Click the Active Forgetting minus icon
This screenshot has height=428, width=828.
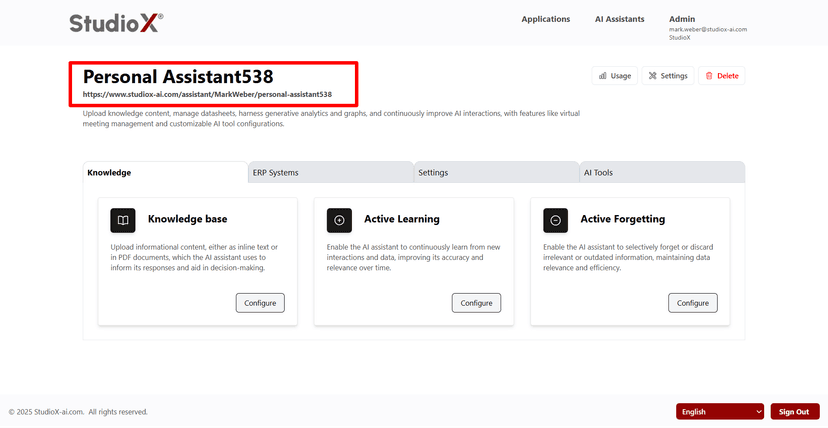coord(555,220)
